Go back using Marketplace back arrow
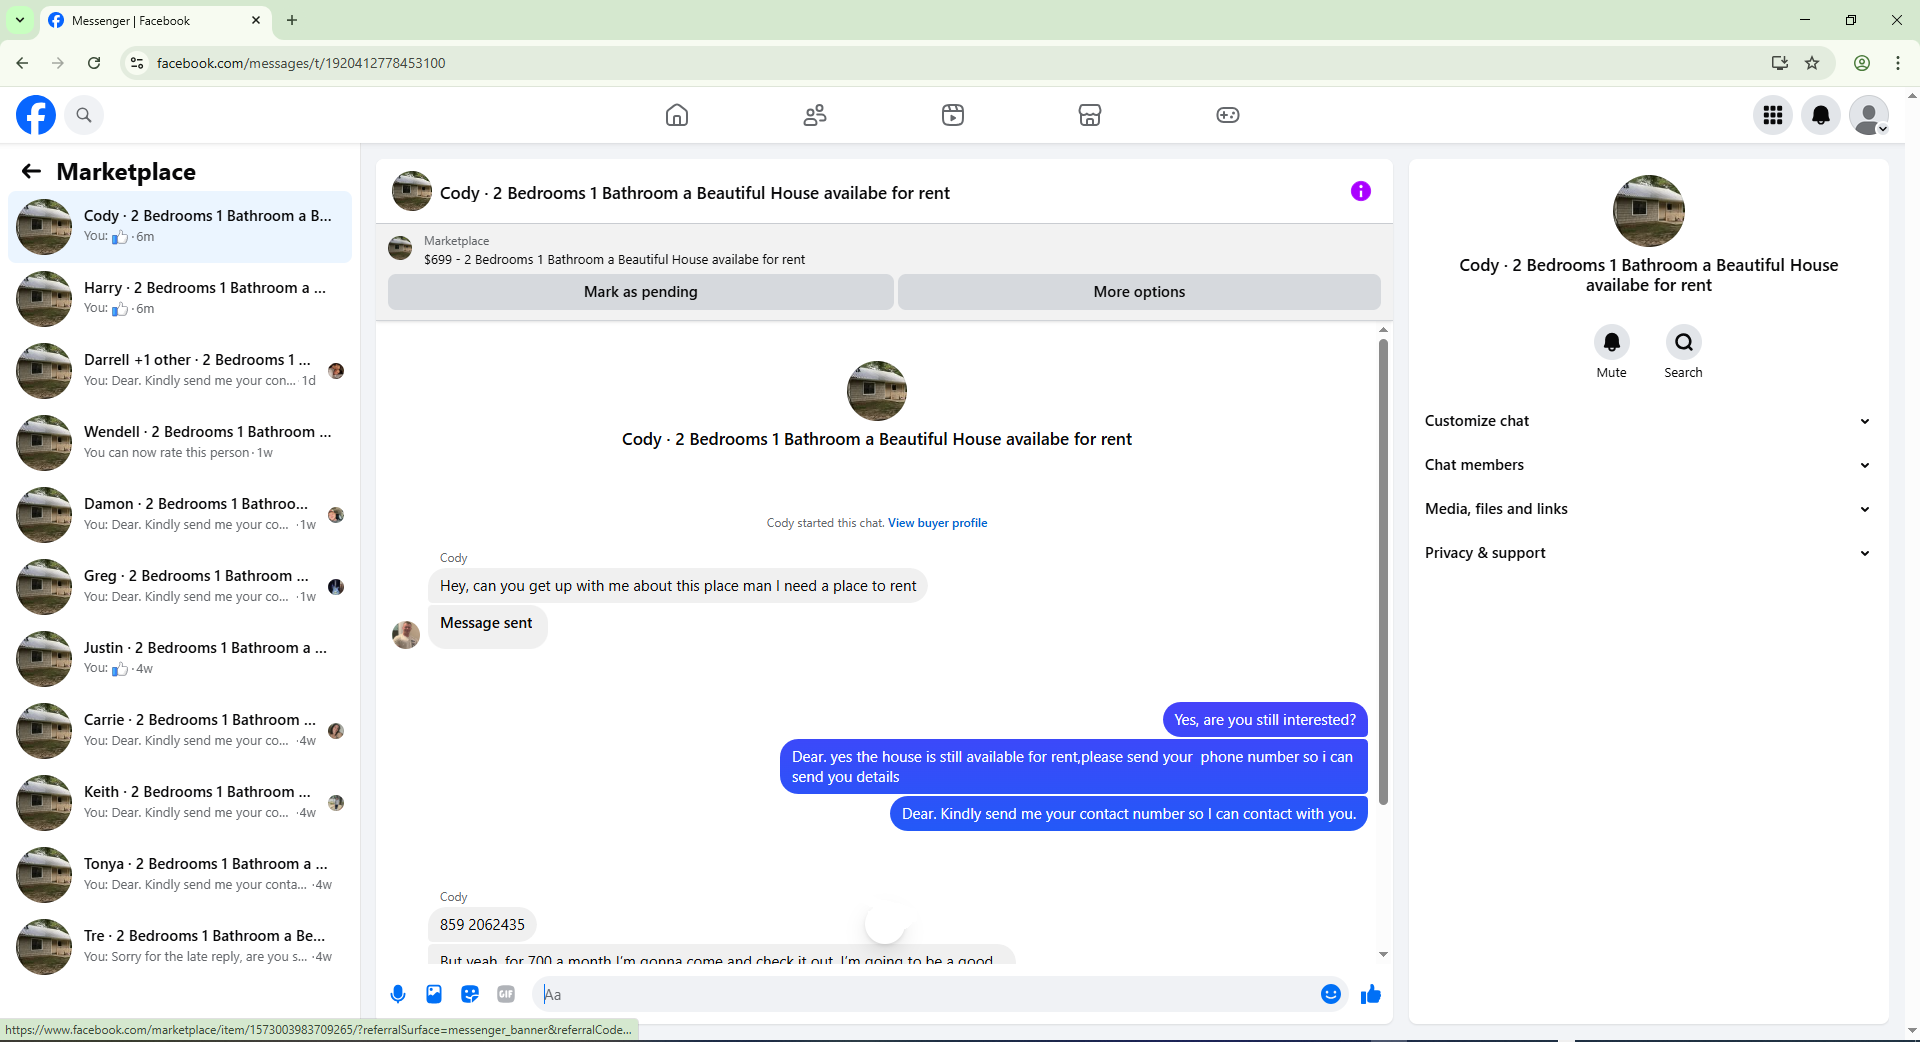The width and height of the screenshot is (1920, 1042). click(32, 171)
